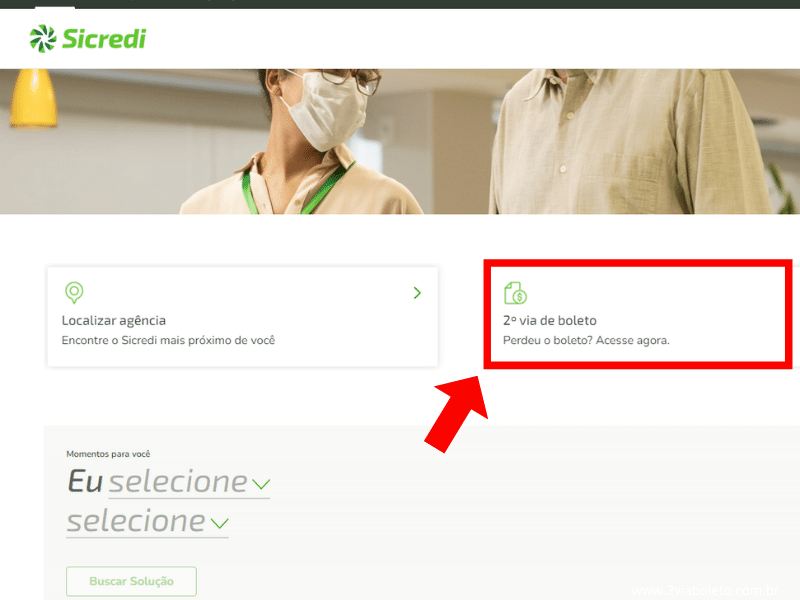Expand the first selecione dropdown after Eu
This screenshot has height=600, width=800.
click(189, 482)
